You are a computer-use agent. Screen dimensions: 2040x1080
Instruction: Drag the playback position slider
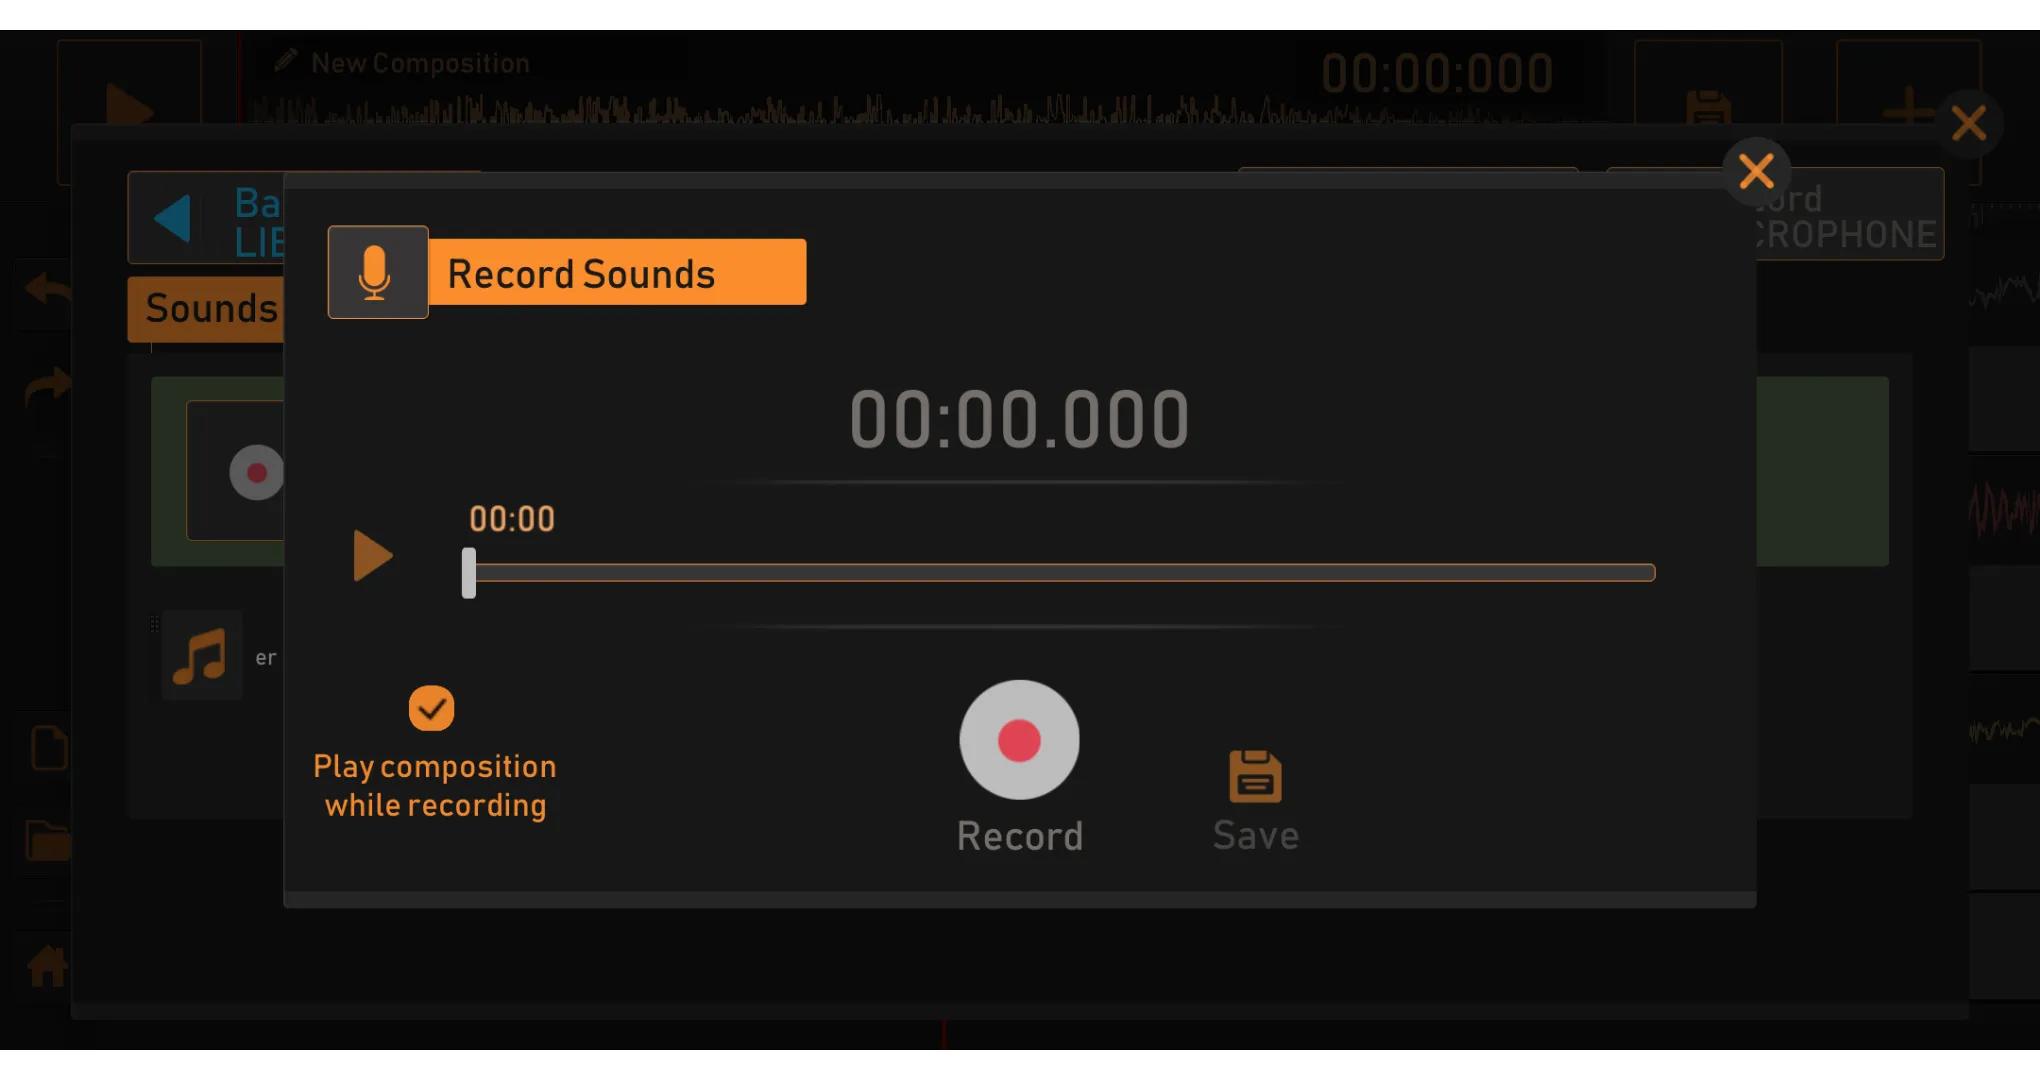pyautogui.click(x=472, y=570)
